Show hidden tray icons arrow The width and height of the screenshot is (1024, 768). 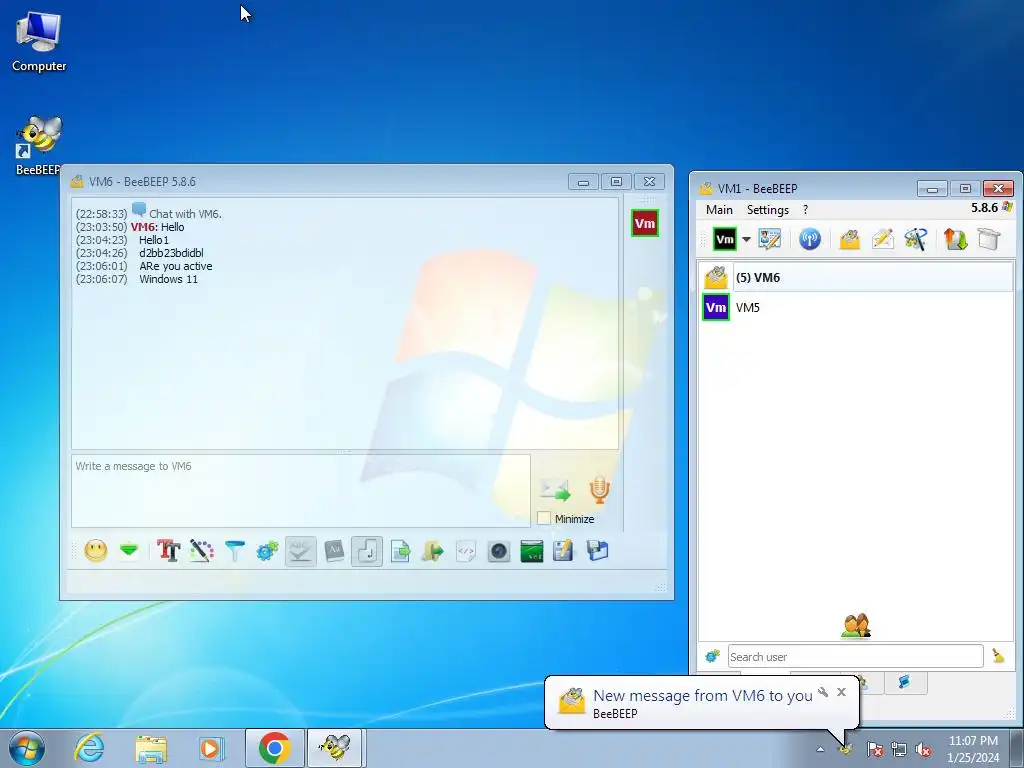tap(820, 749)
